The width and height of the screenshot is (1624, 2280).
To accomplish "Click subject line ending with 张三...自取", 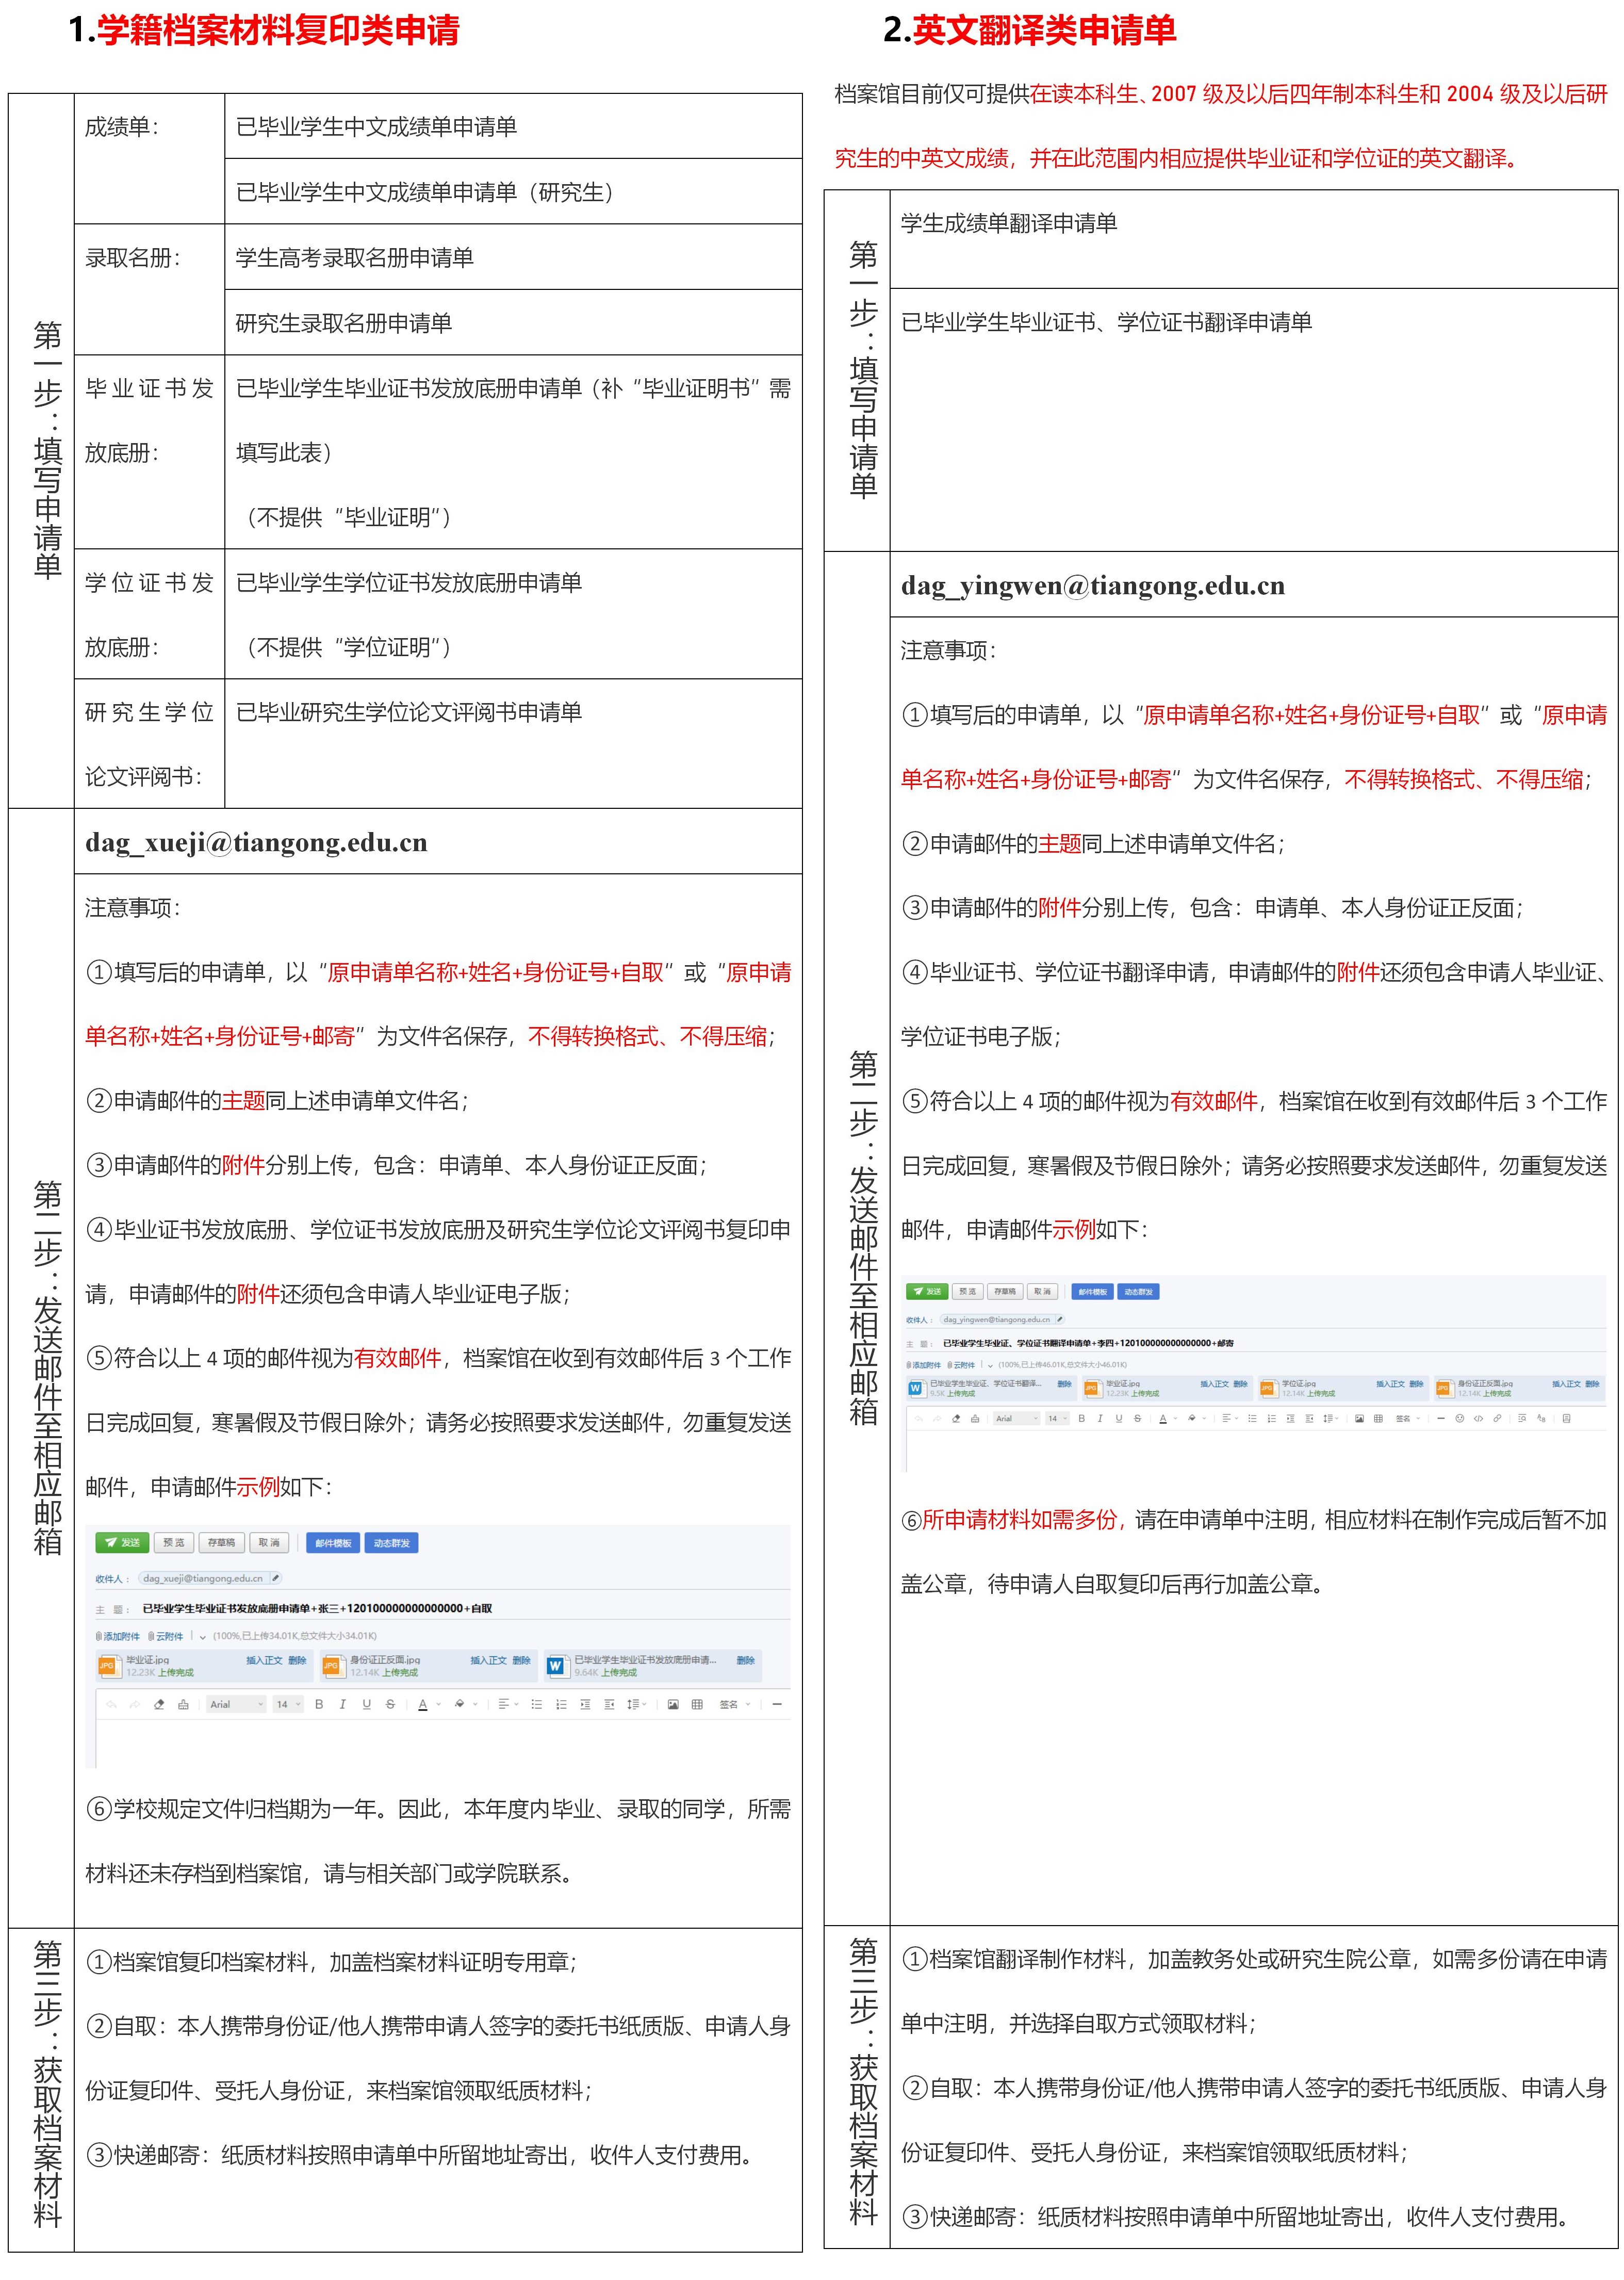I will point(317,1608).
